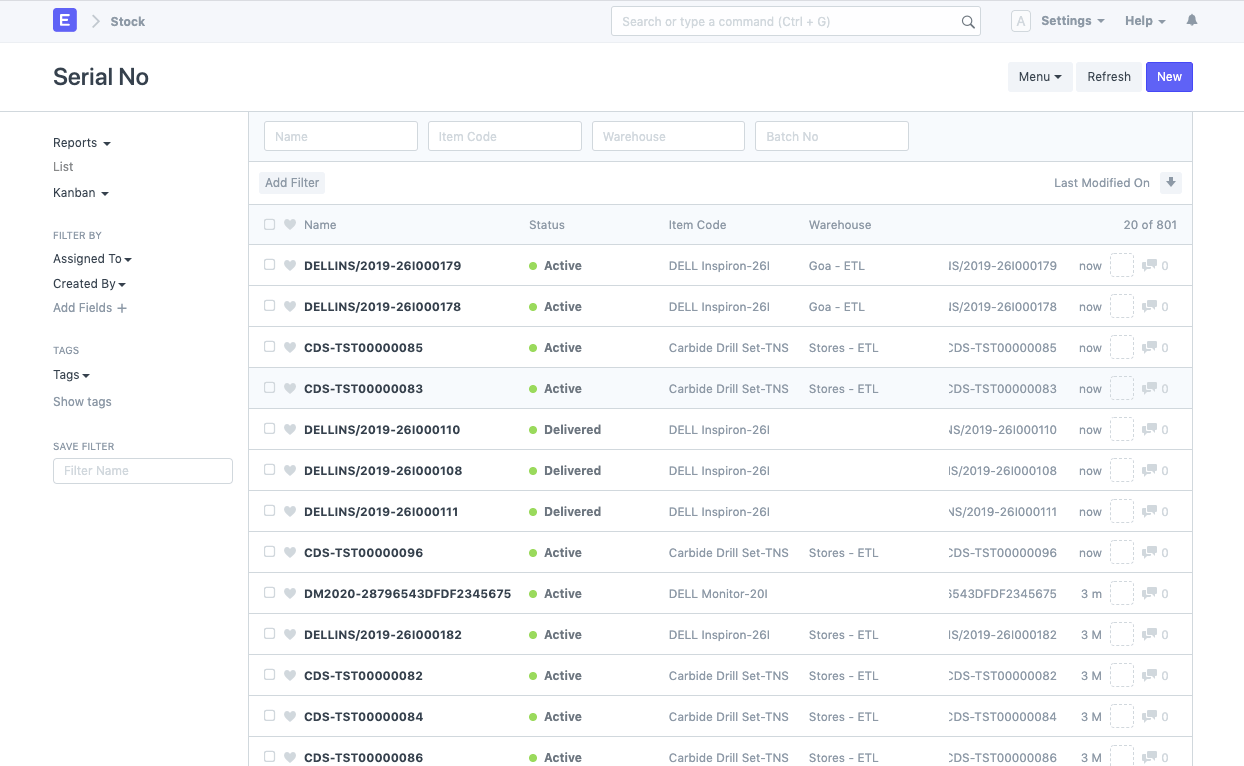Open notifications via the bell icon
The height and width of the screenshot is (766, 1244).
coord(1191,20)
